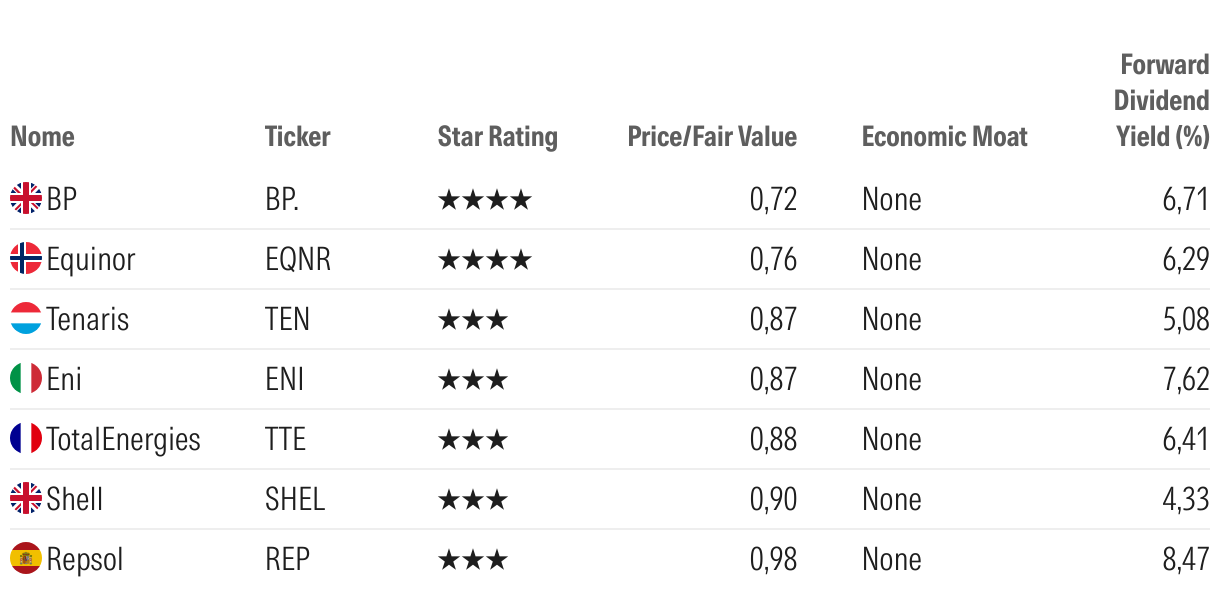Sort by Forward Dividend Yield header

coord(1163,101)
